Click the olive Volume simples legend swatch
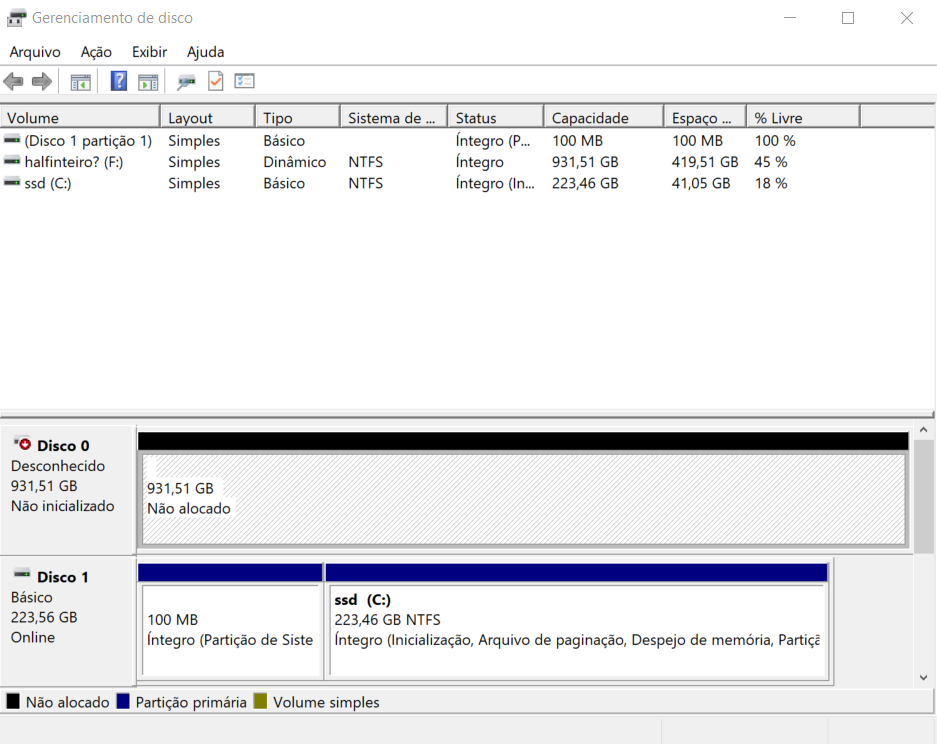 (x=260, y=701)
